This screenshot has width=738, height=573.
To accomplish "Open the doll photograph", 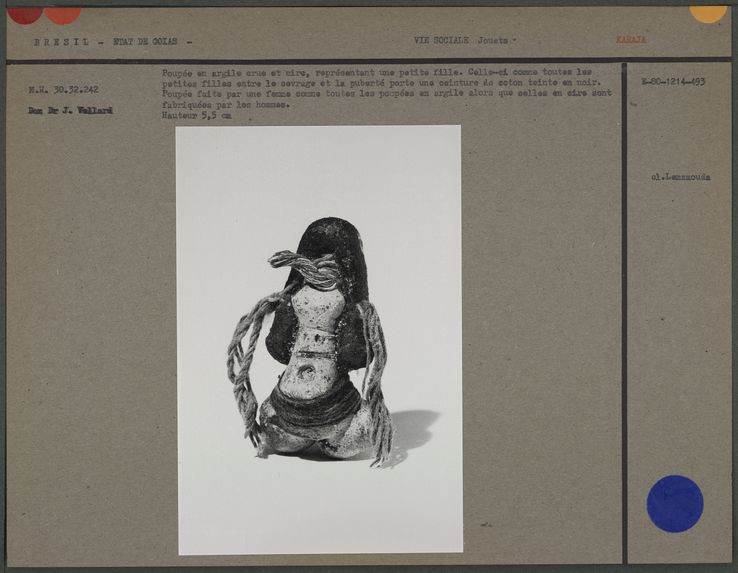I will pyautogui.click(x=318, y=338).
